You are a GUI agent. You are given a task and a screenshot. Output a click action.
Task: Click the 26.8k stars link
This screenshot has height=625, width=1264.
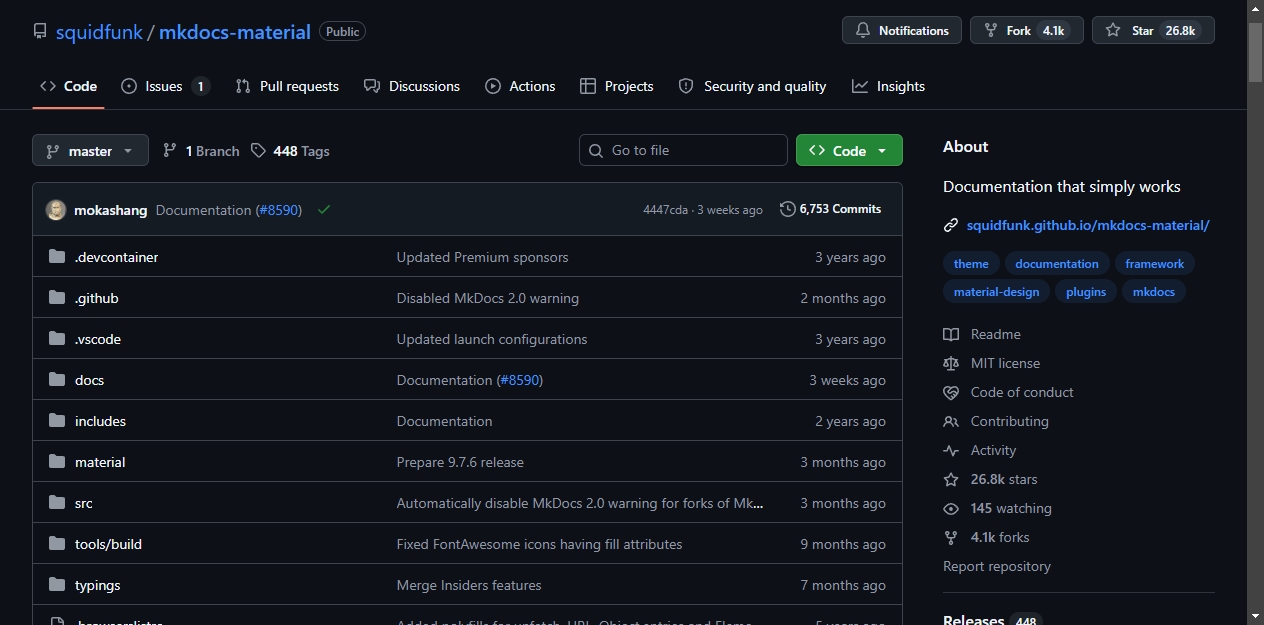point(1004,479)
